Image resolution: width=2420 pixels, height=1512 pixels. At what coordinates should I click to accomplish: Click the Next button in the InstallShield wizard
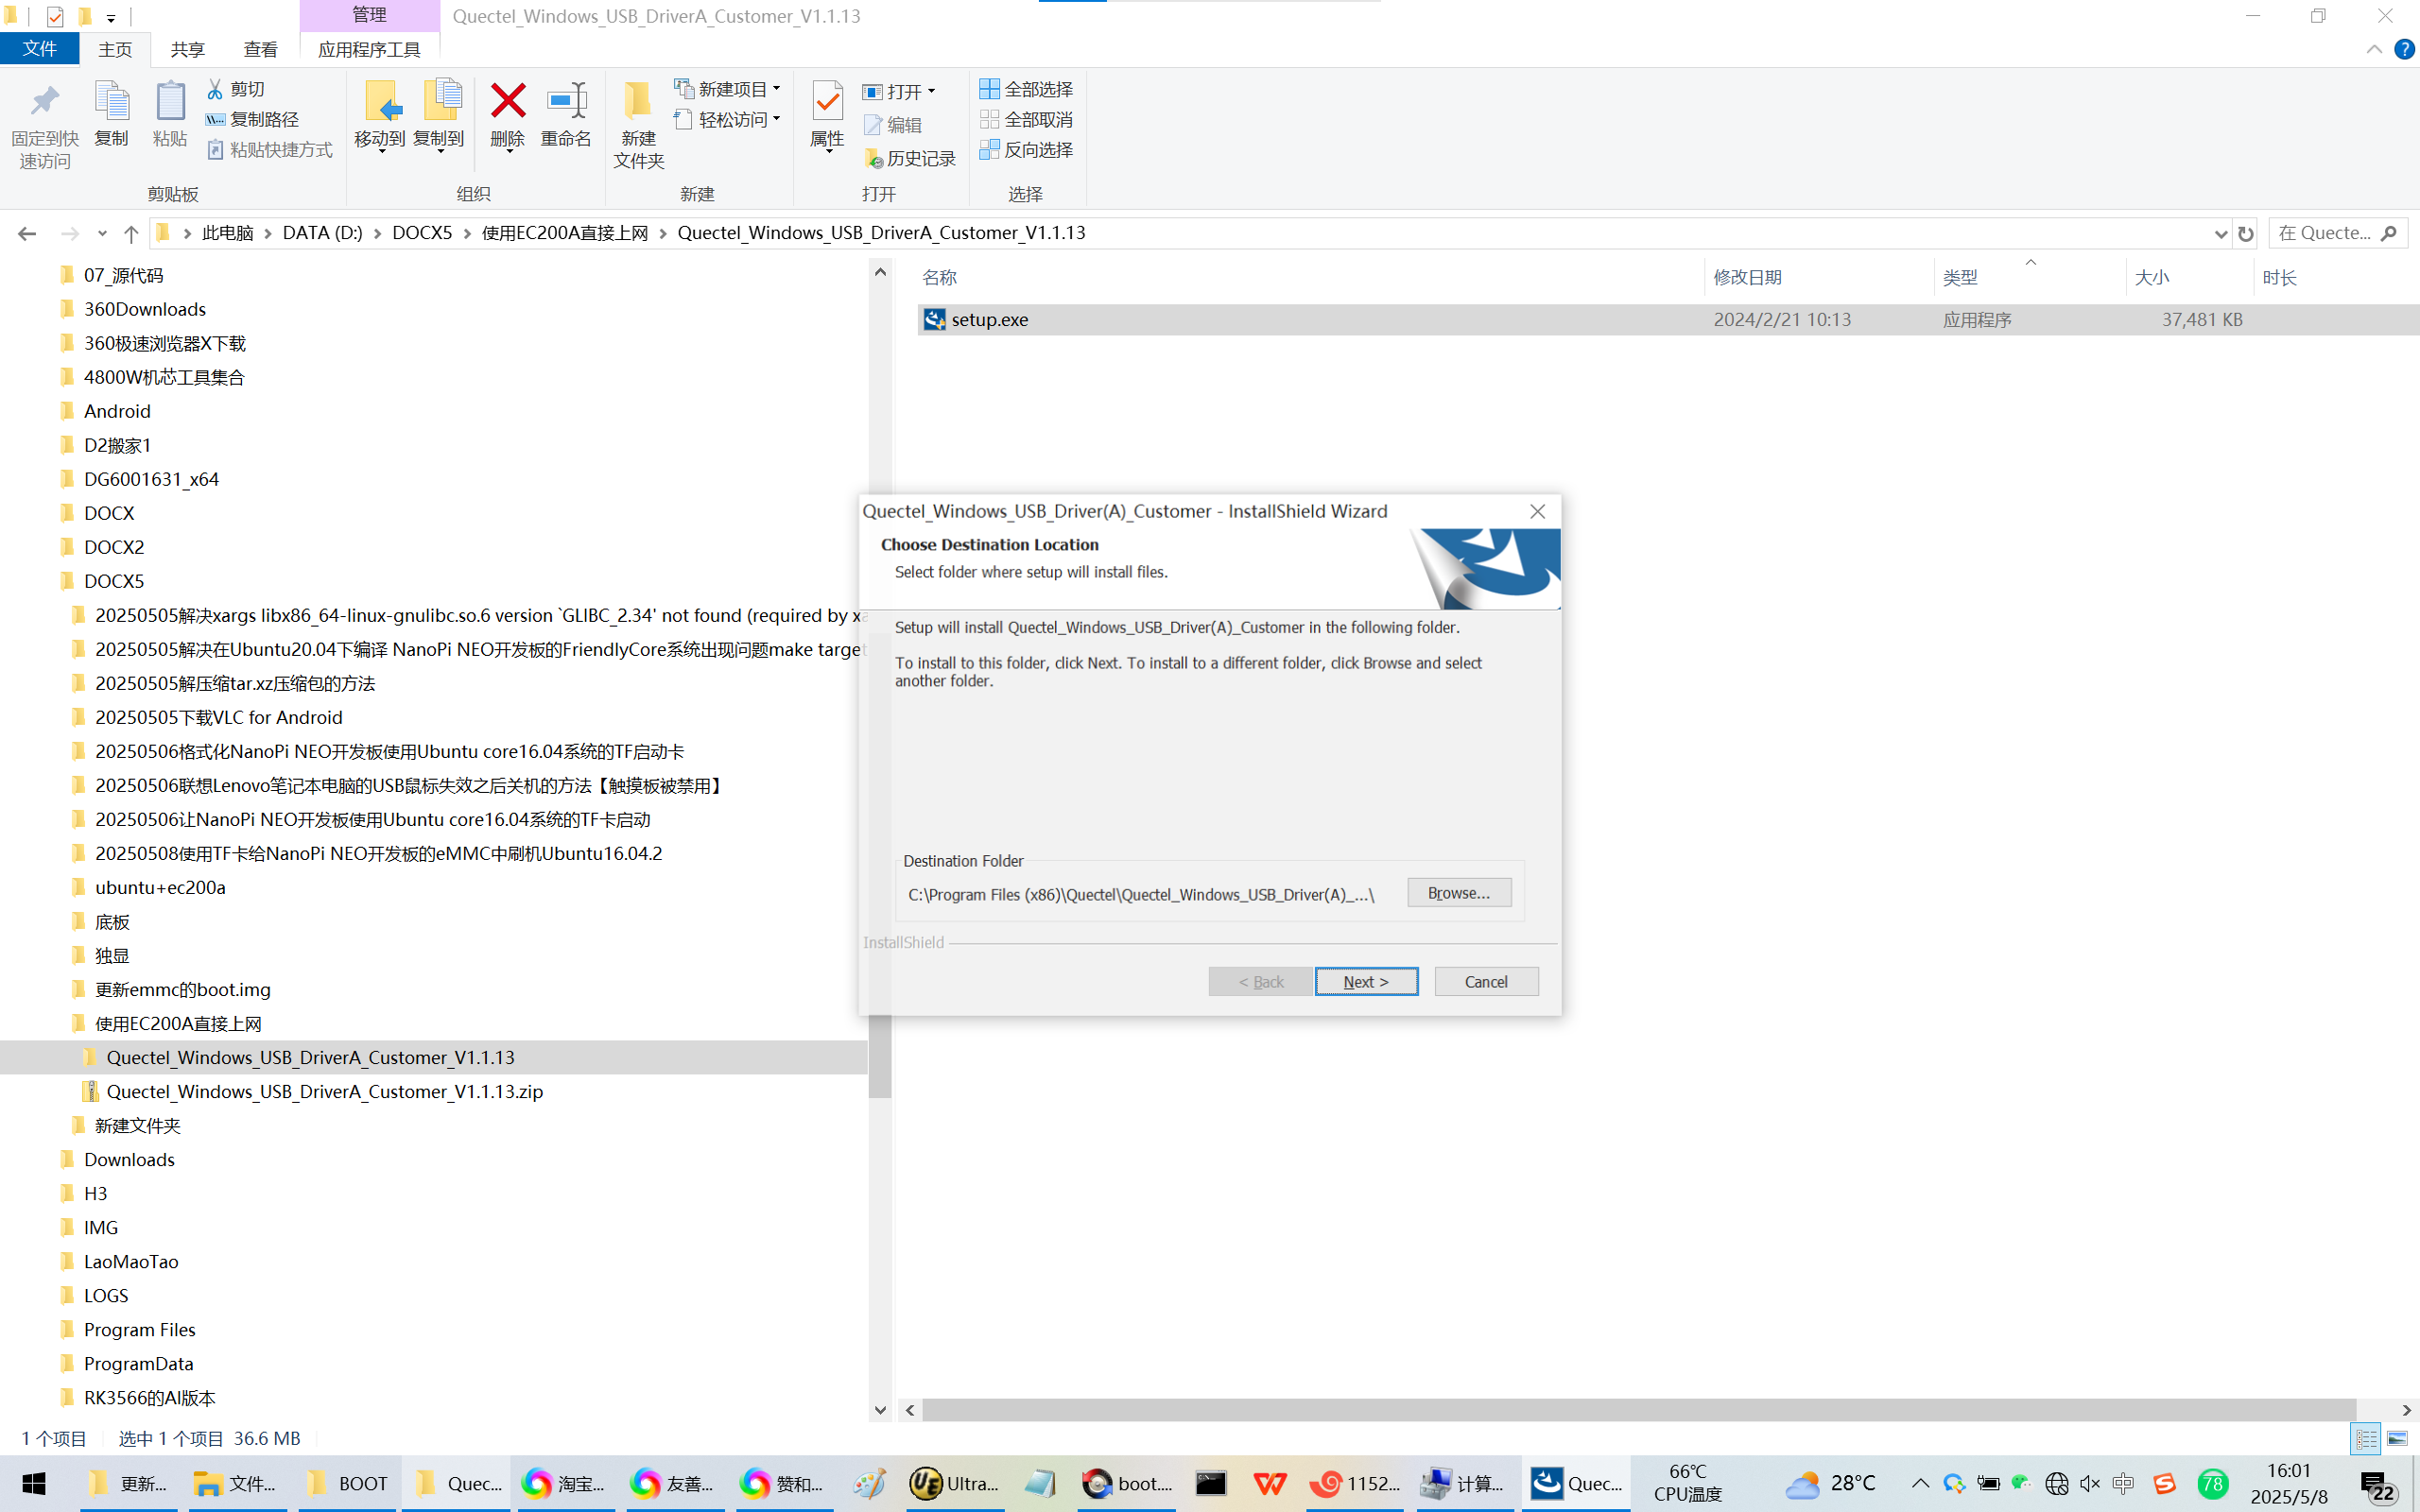pyautogui.click(x=1366, y=981)
